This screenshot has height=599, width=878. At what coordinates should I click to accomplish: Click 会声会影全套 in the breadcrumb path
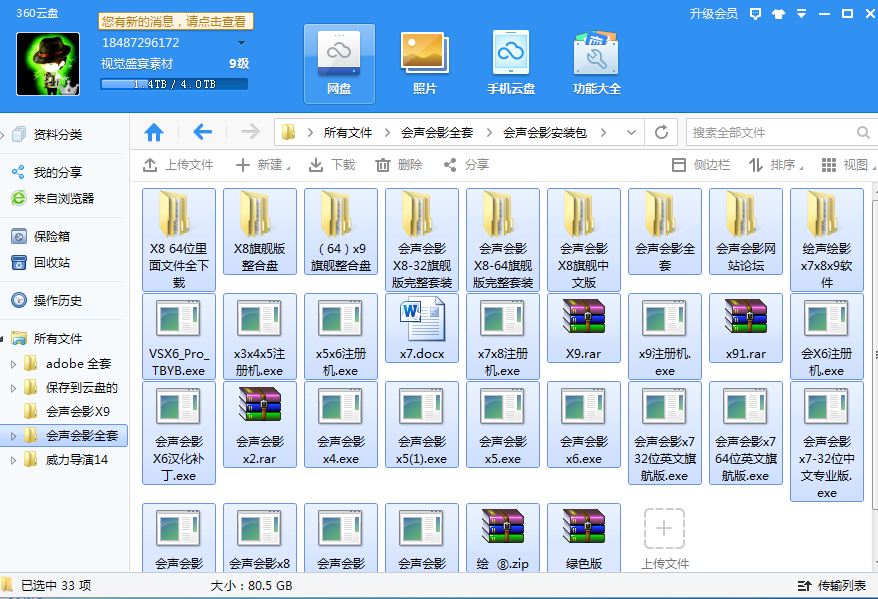[x=437, y=133]
